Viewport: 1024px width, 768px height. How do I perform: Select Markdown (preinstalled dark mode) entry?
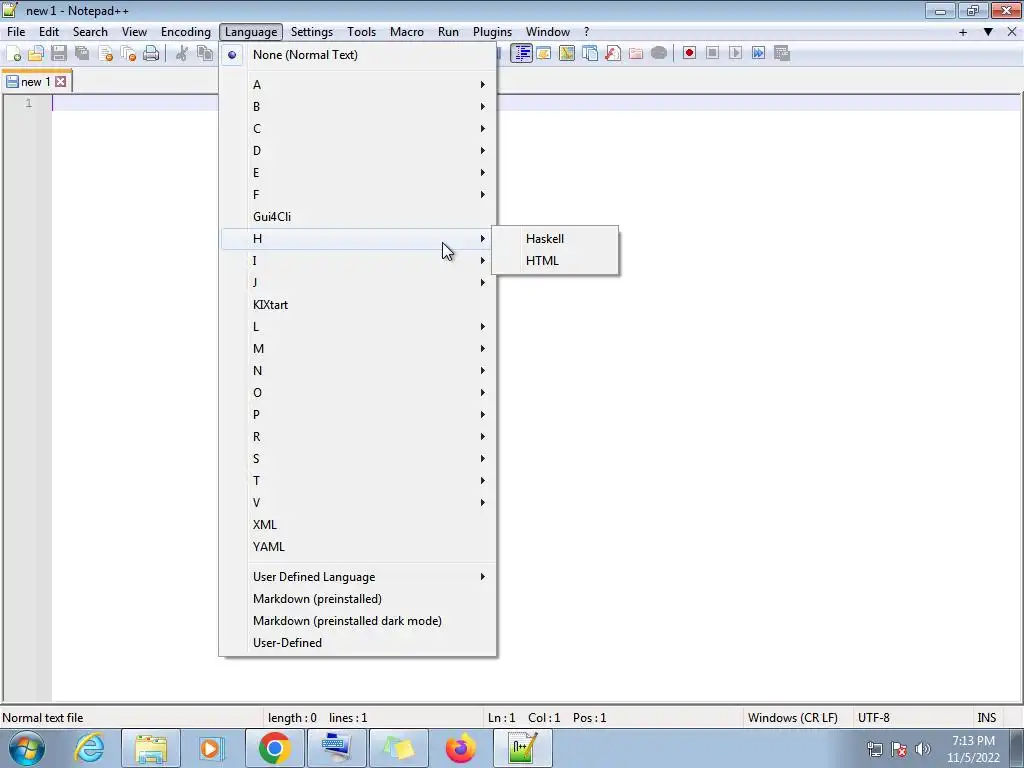point(358,621)
